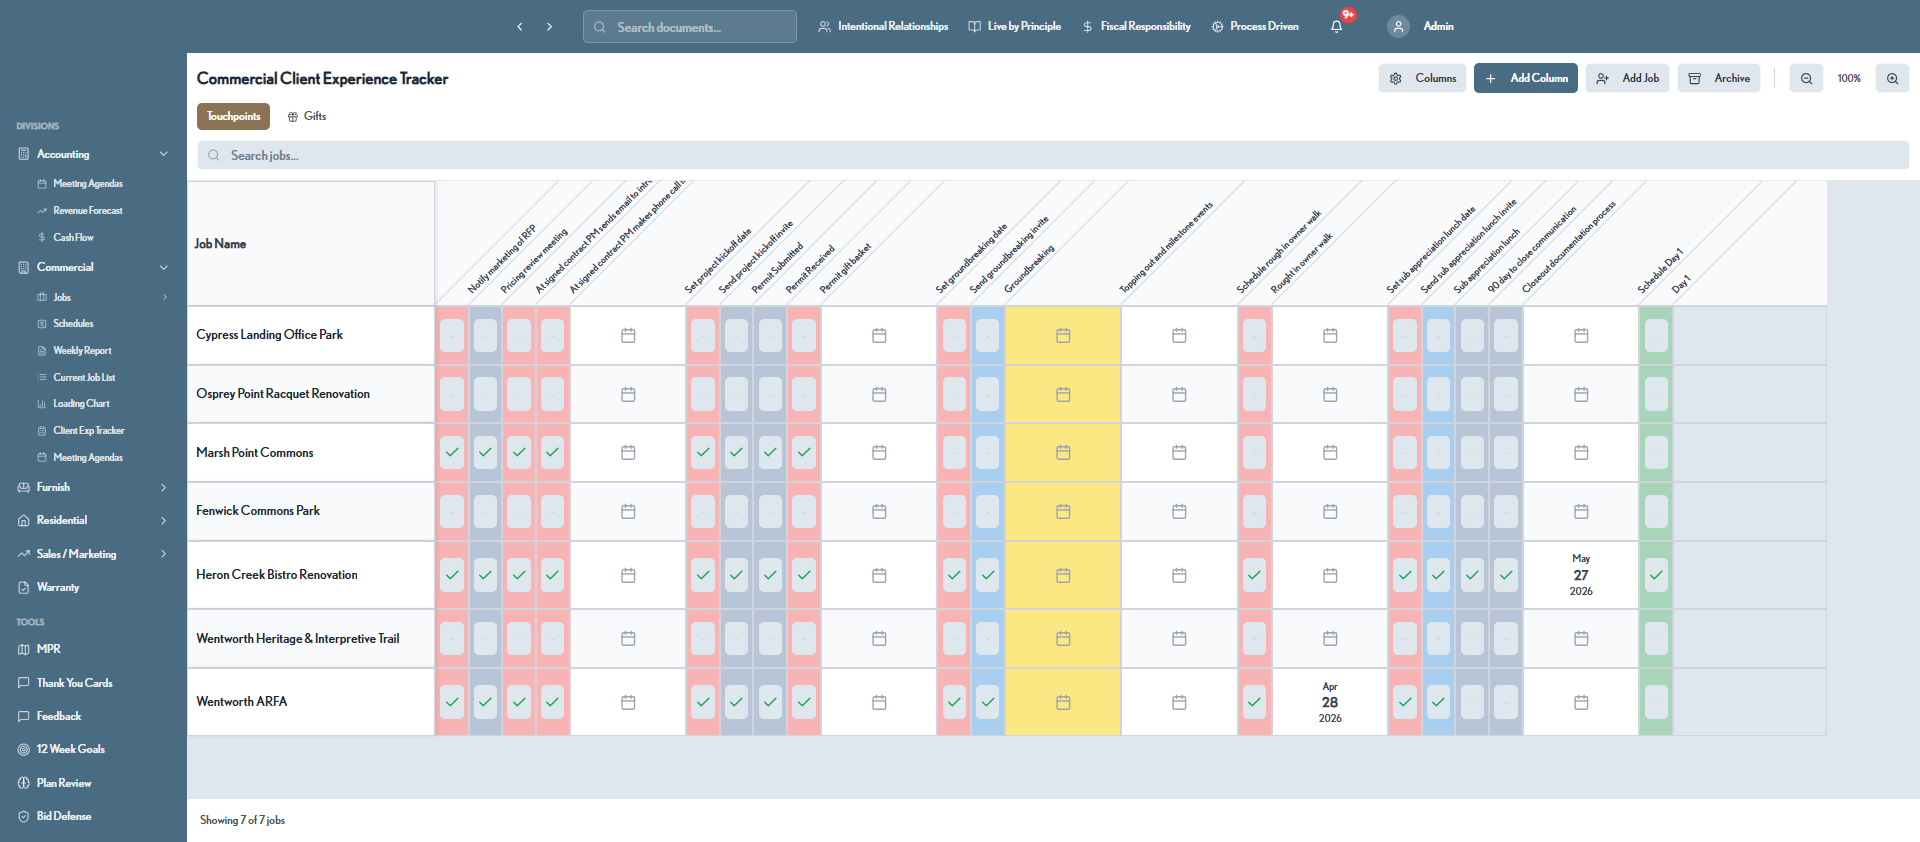The width and height of the screenshot is (1920, 842).
Task: Click the 100% zoom level indicator
Action: (1849, 78)
